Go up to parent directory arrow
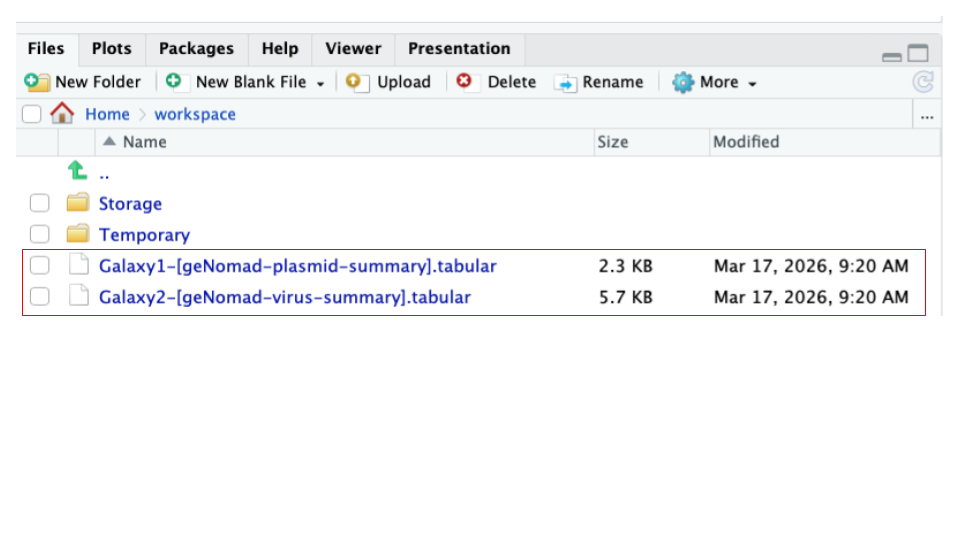Screen dimensions: 960x540 point(77,172)
